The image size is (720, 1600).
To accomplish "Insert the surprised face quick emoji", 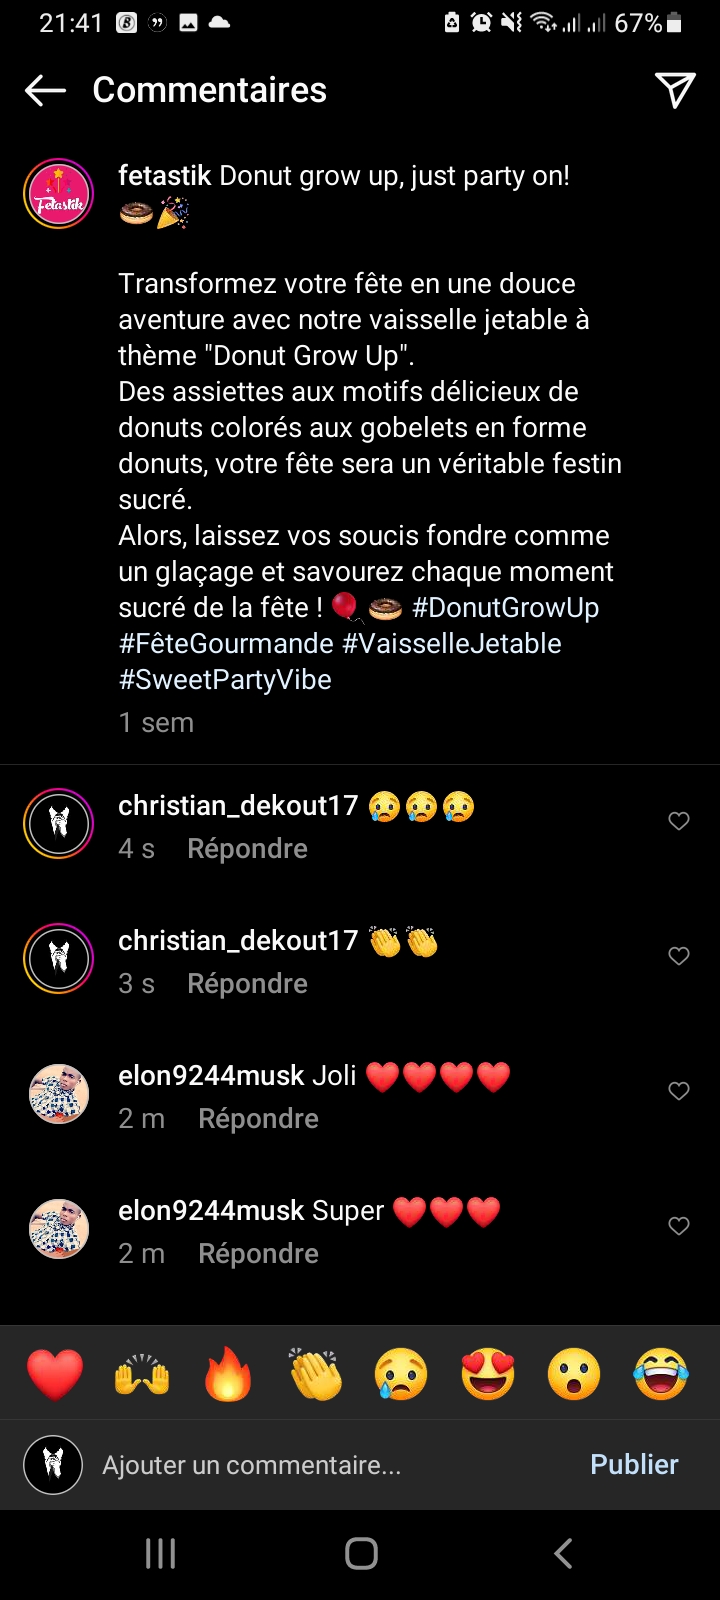I will [574, 1374].
